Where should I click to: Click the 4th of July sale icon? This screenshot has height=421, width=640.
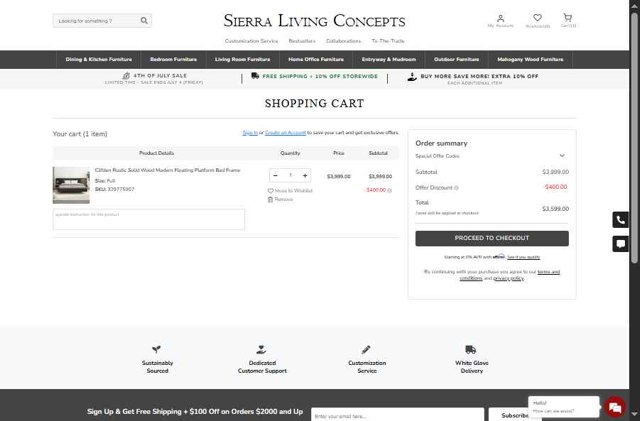127,76
